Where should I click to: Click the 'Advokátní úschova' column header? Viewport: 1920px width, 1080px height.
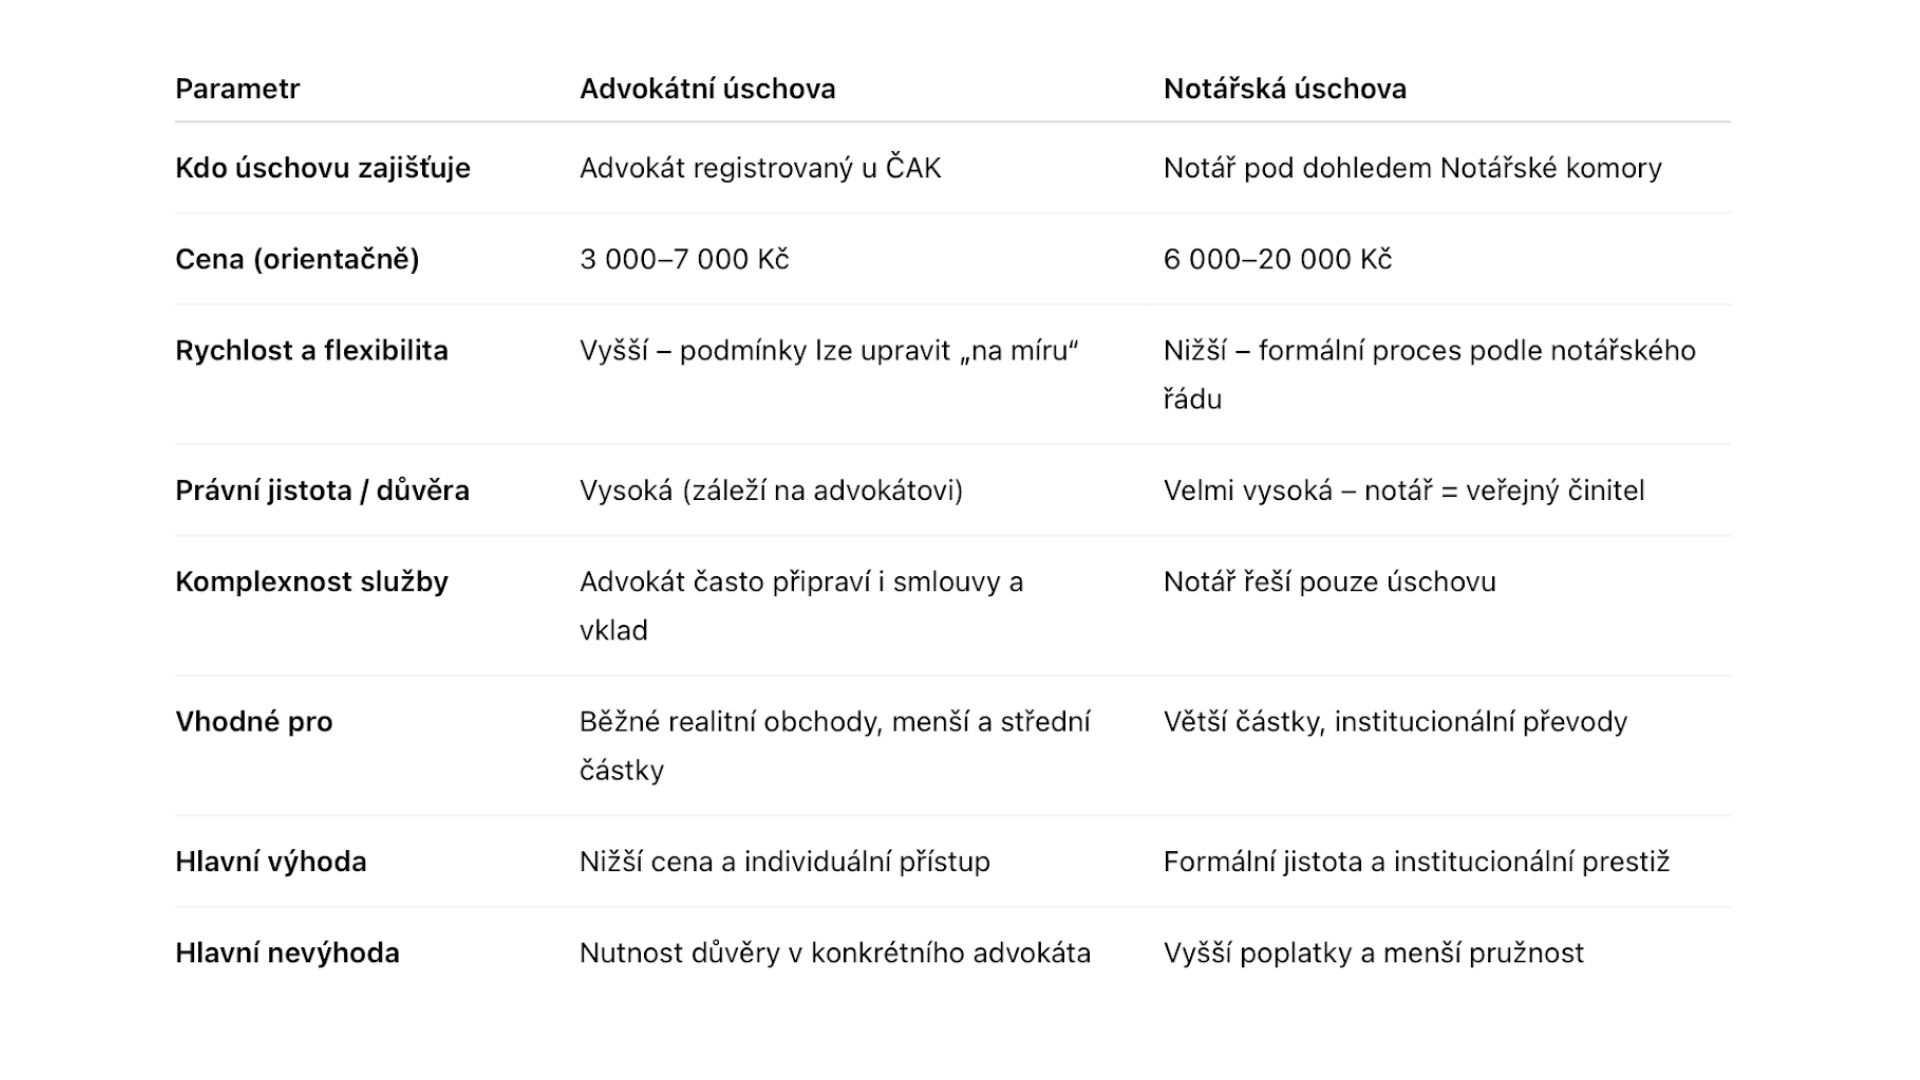(707, 89)
